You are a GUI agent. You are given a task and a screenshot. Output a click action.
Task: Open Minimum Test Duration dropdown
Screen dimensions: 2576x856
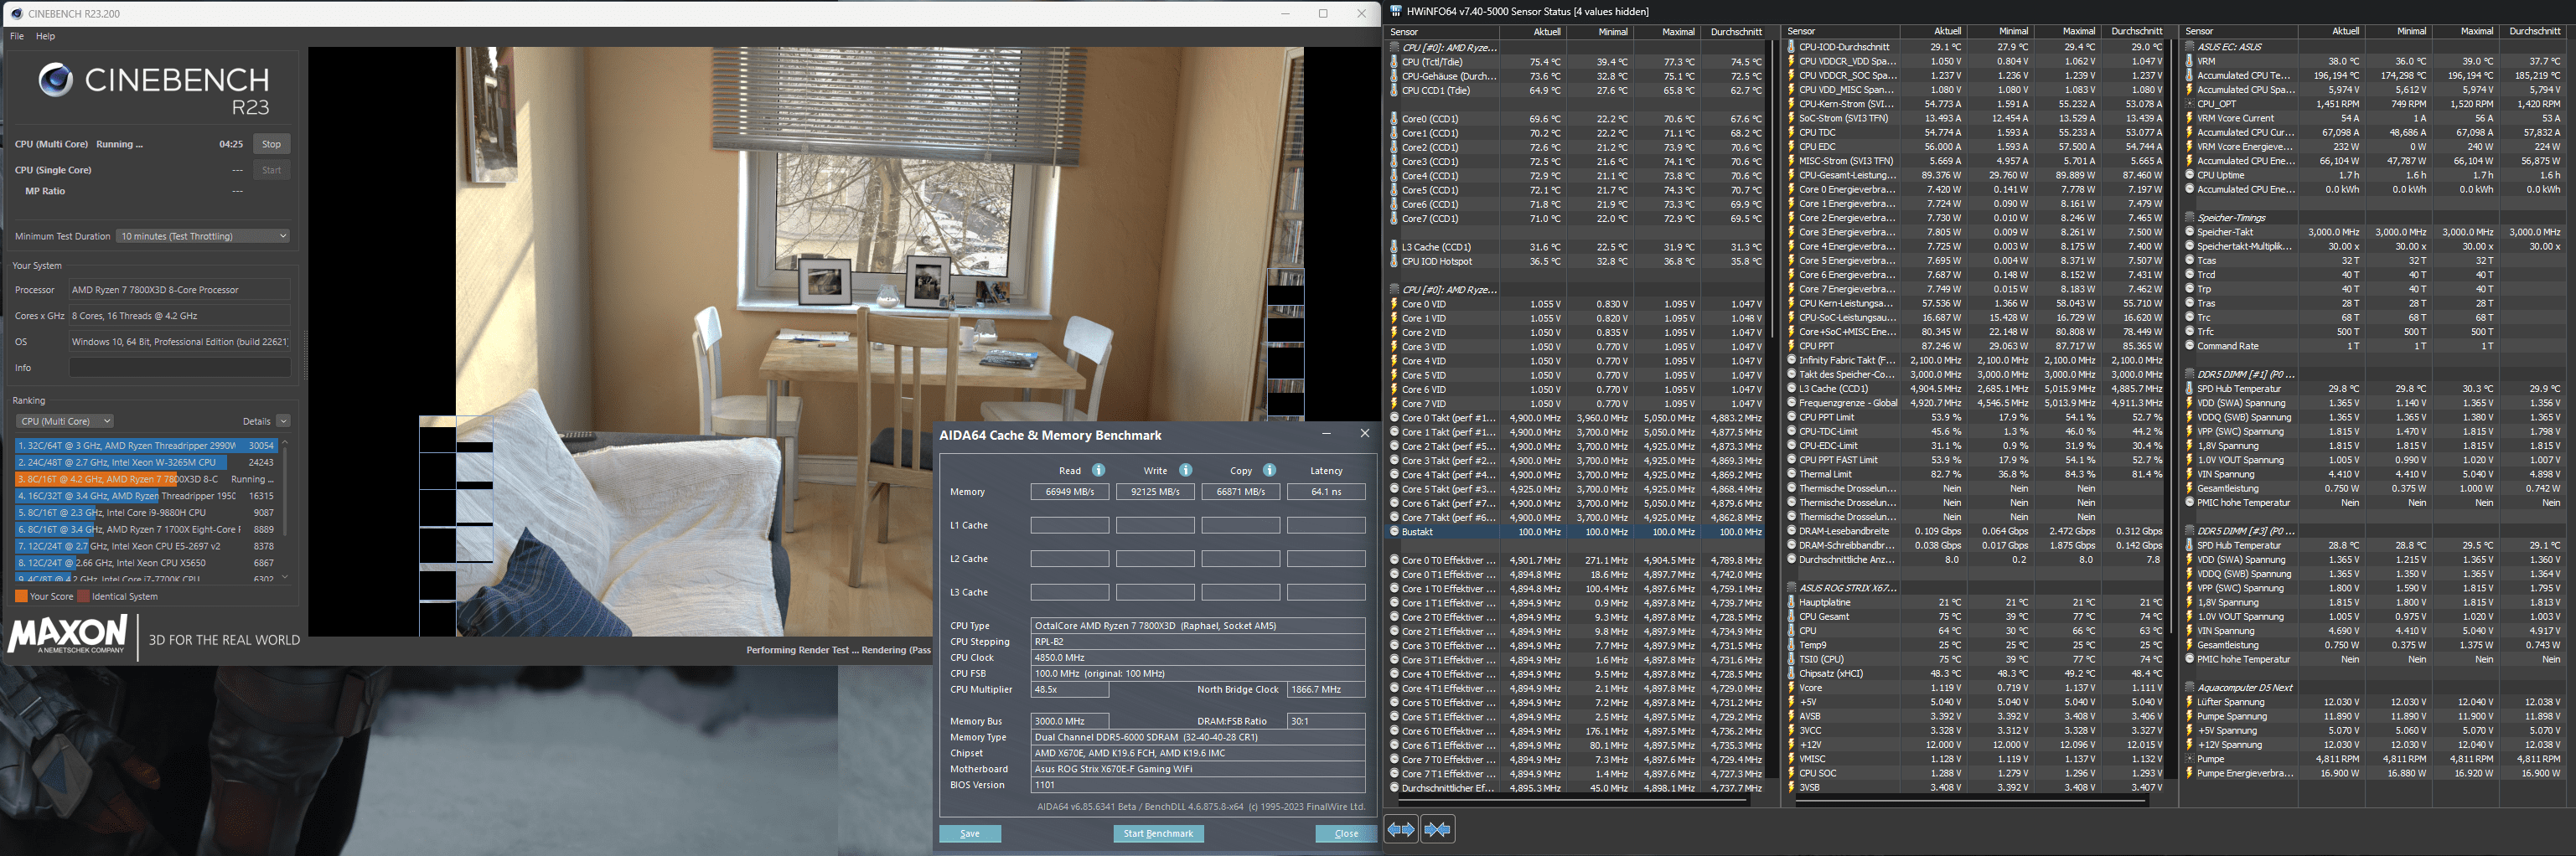pyautogui.click(x=204, y=236)
